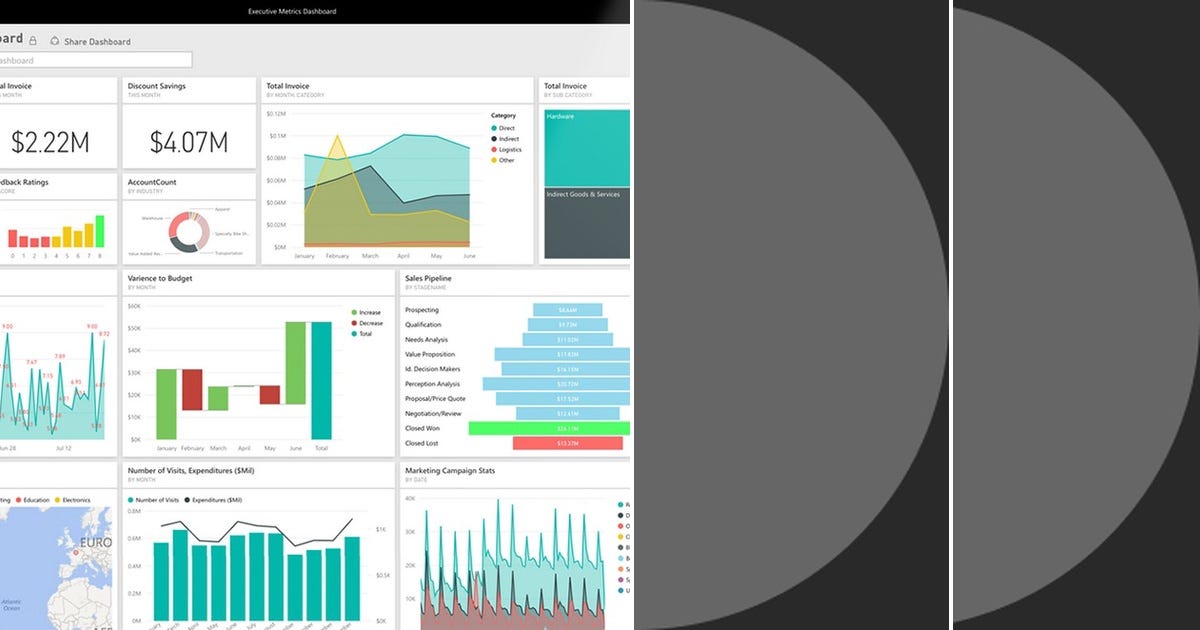Click the Executive Metrics Dashboard title bar
This screenshot has height=630, width=1200.
coord(292,11)
